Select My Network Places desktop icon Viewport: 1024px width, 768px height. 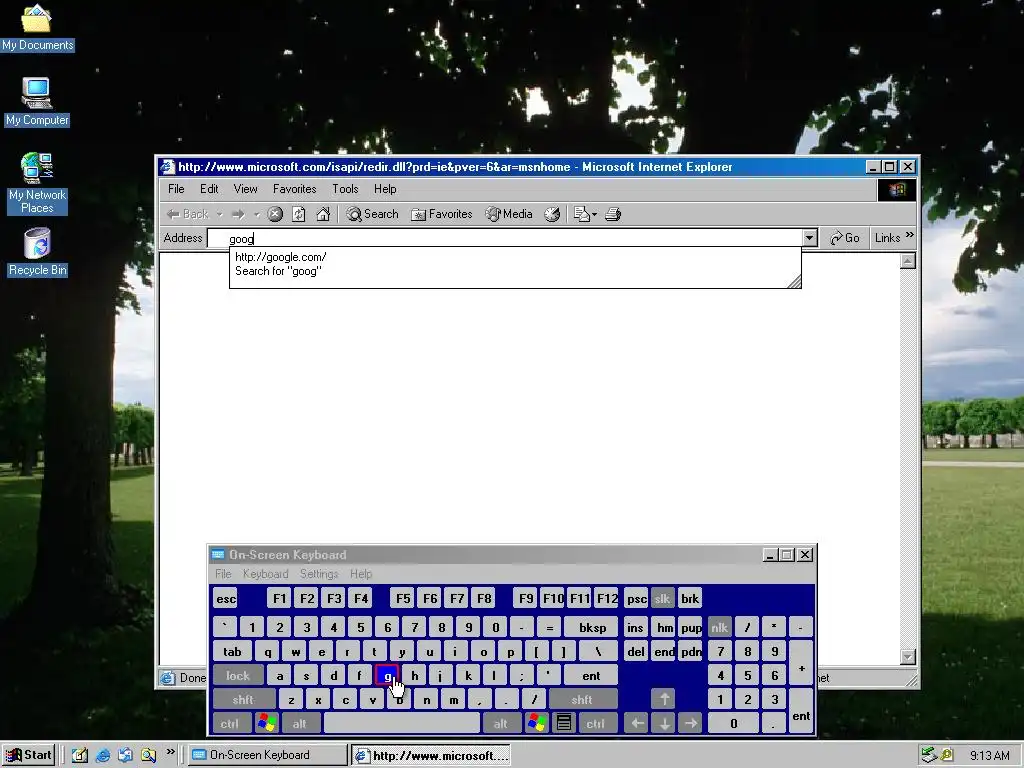37,184
